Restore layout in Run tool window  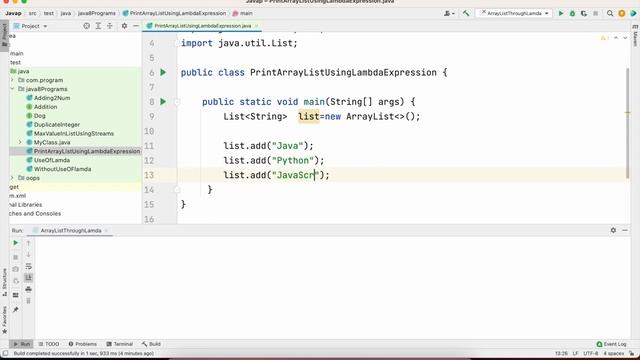(16, 295)
